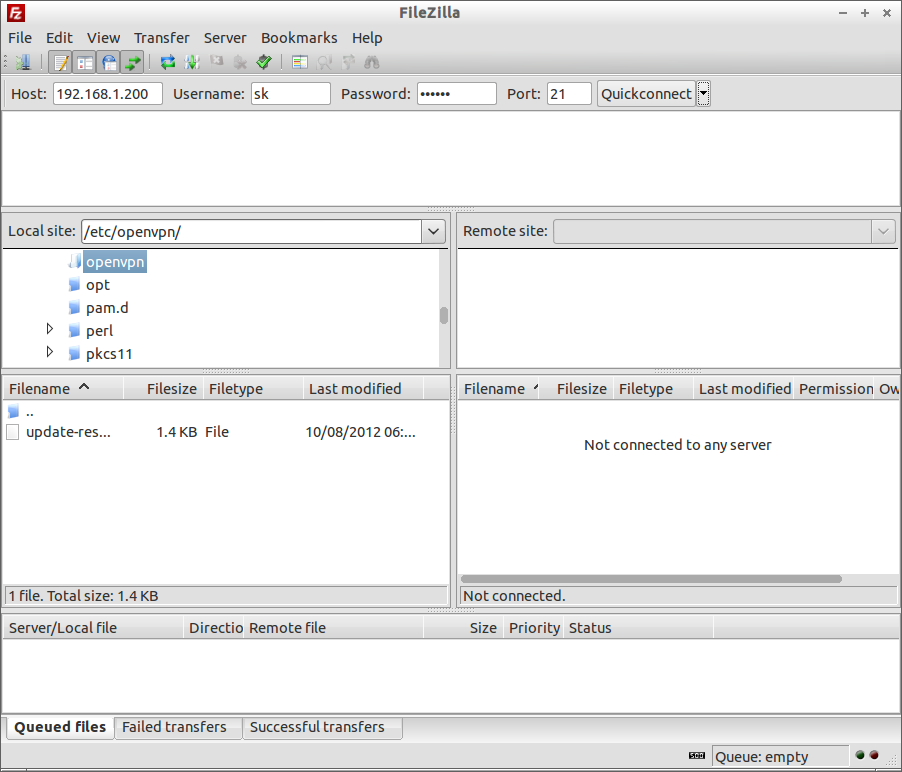
Task: Sort queue by Status column
Action: tap(639, 628)
